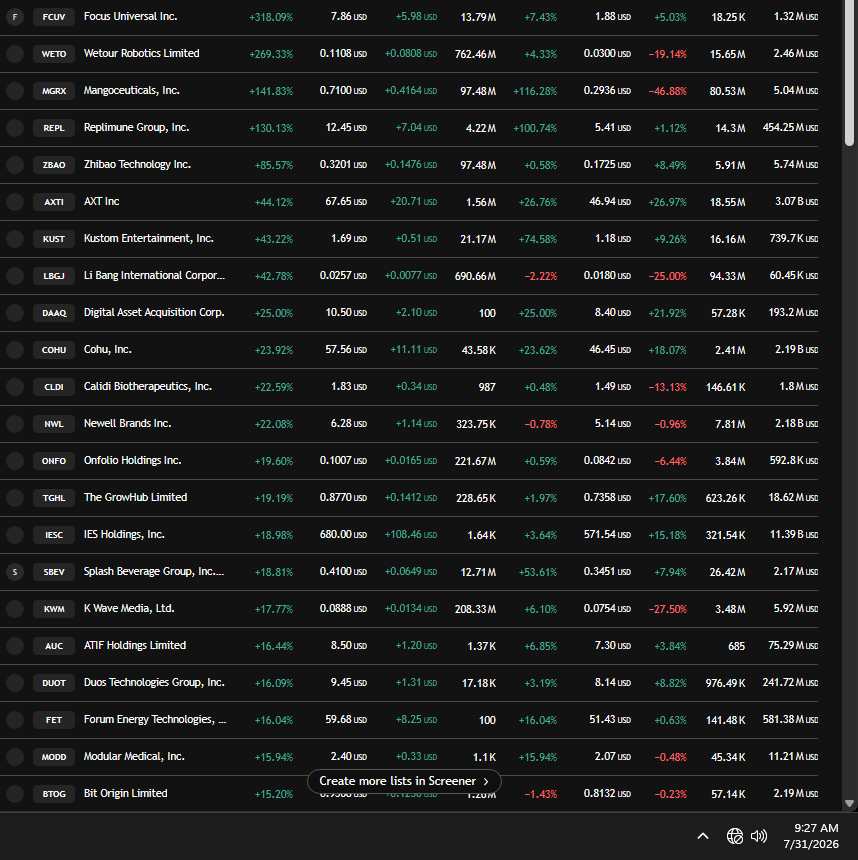The height and width of the screenshot is (860, 858).
Task: Open the FET ticker badge
Action: tap(54, 720)
